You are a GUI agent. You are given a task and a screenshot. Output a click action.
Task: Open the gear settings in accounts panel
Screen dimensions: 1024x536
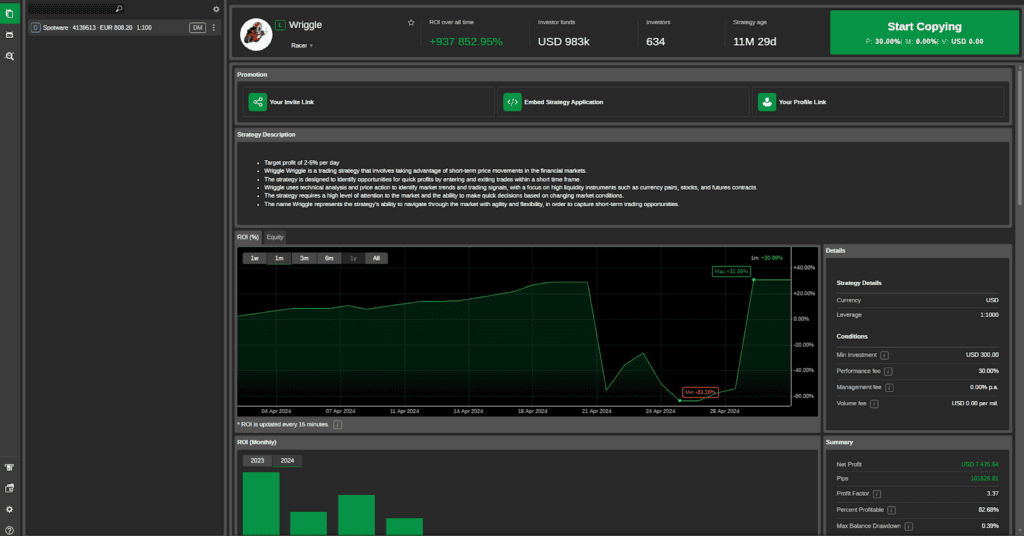216,9
